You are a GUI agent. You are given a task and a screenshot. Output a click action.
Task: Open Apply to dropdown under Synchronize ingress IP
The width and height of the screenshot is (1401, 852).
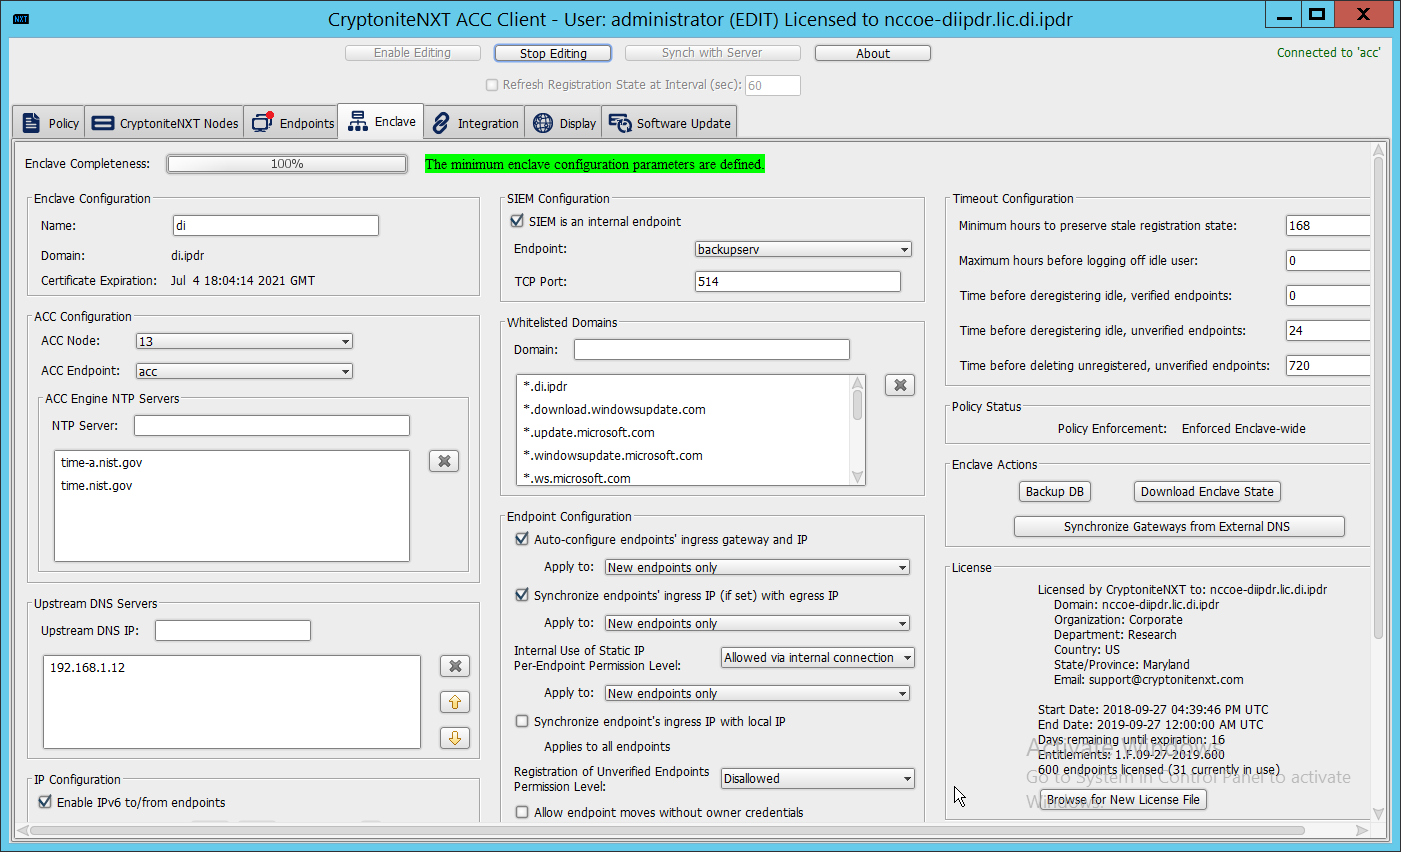[757, 623]
